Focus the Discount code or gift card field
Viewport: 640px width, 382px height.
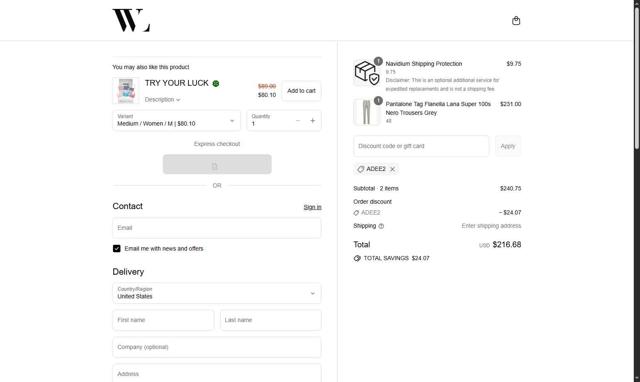pos(421,146)
